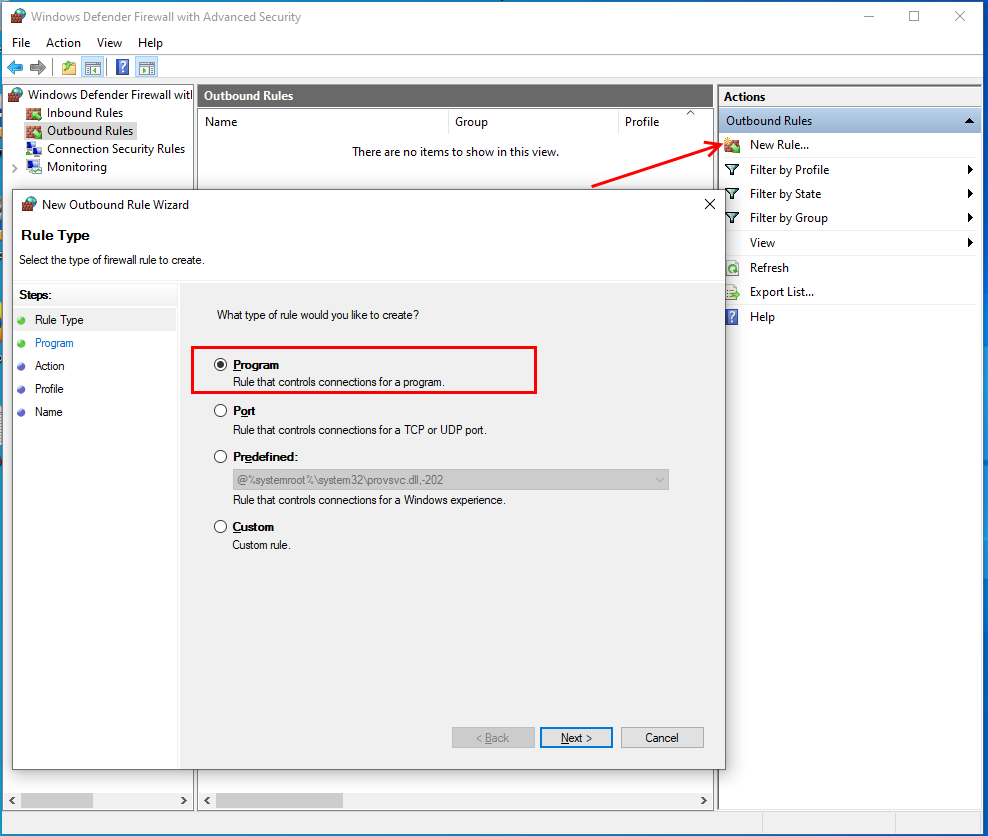Open the Help menu in menu bar
This screenshot has height=836, width=988.
click(x=151, y=43)
